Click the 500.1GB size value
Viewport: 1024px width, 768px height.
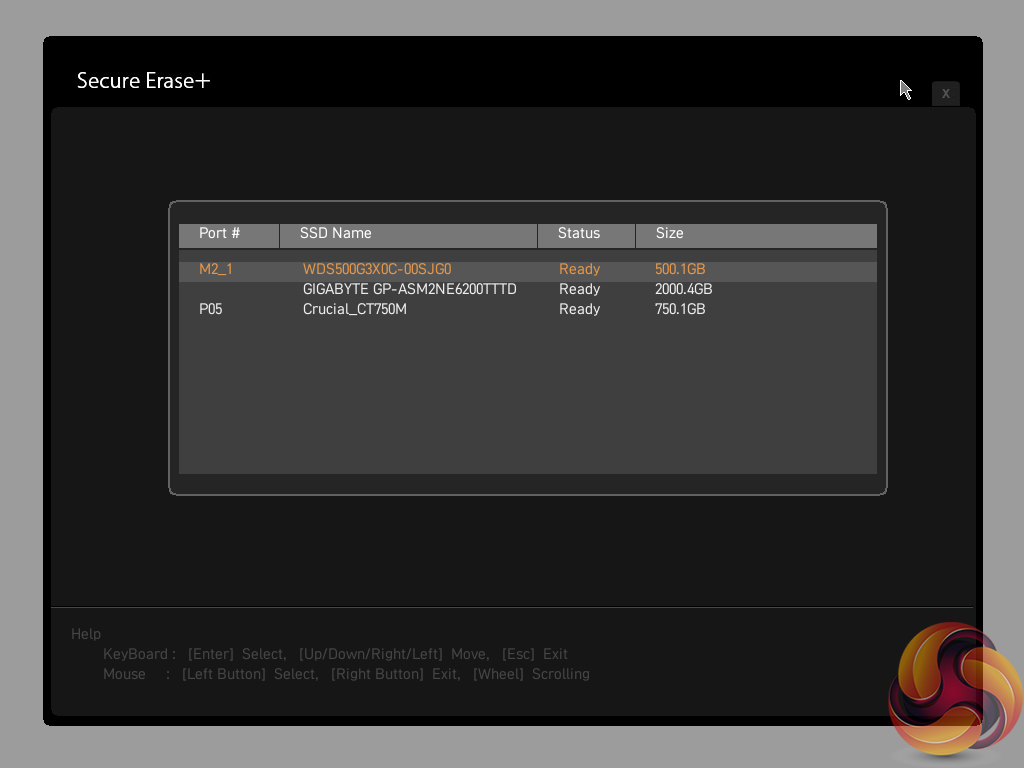(680, 269)
